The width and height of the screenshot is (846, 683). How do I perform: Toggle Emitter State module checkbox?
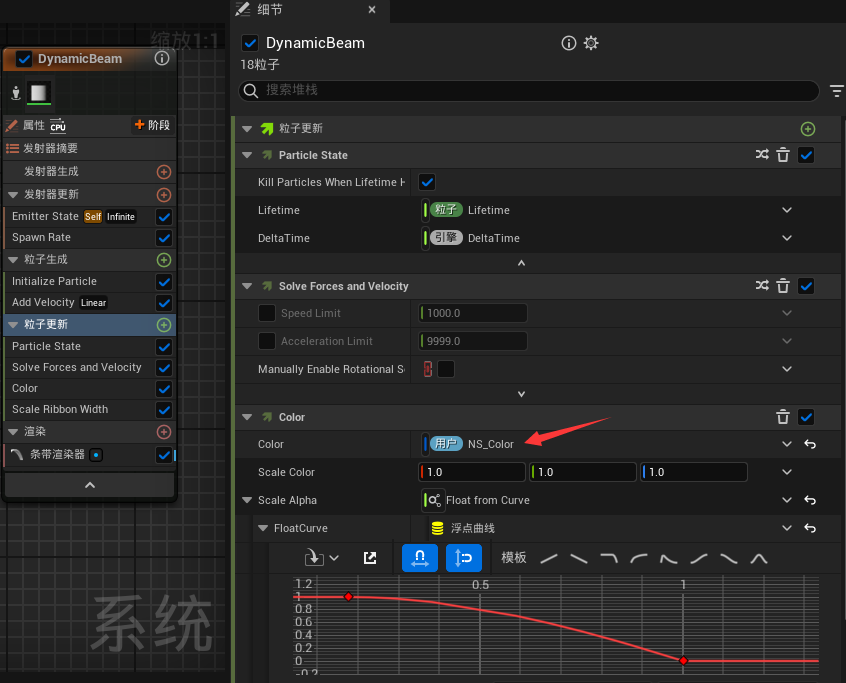coord(164,216)
